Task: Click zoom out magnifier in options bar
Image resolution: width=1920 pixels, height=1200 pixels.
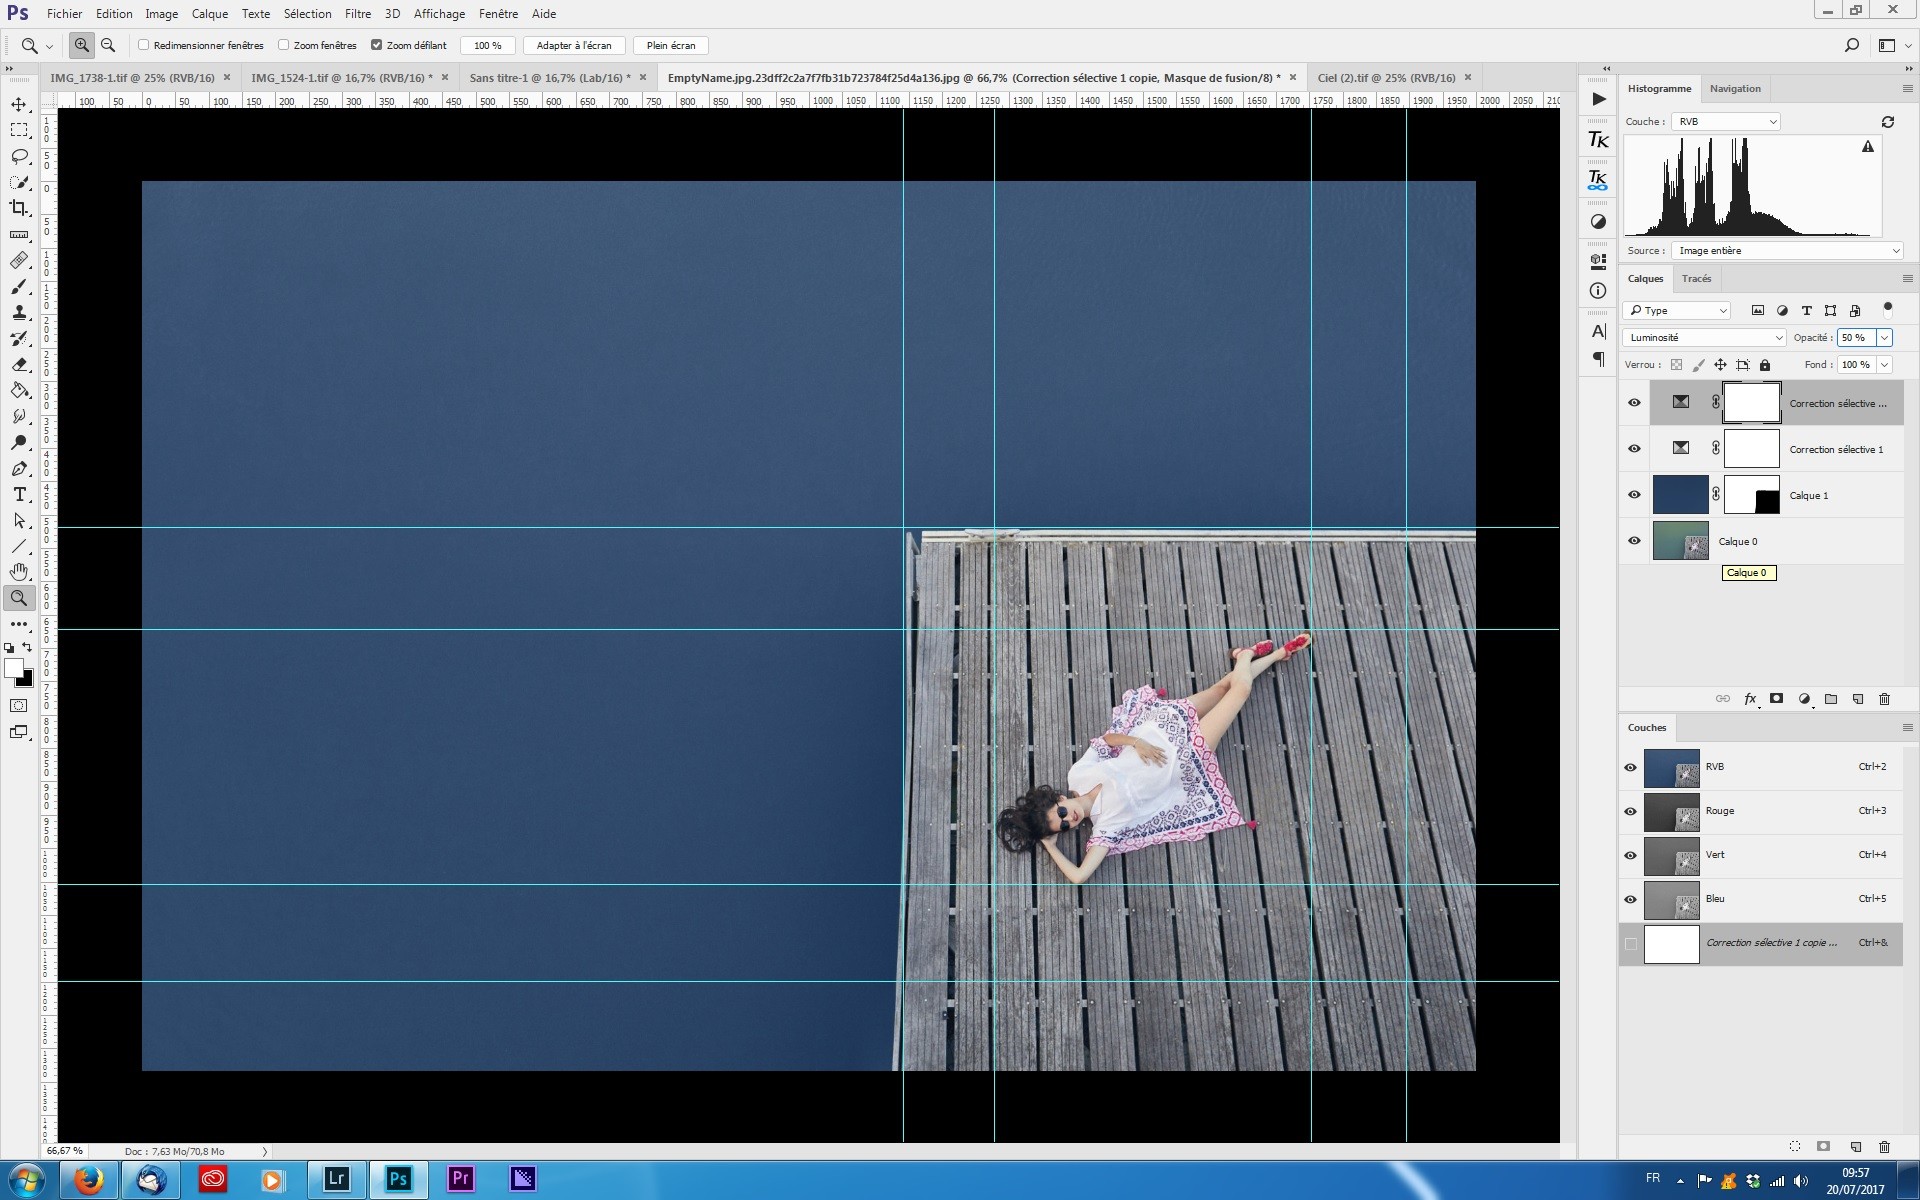Action: 108,45
